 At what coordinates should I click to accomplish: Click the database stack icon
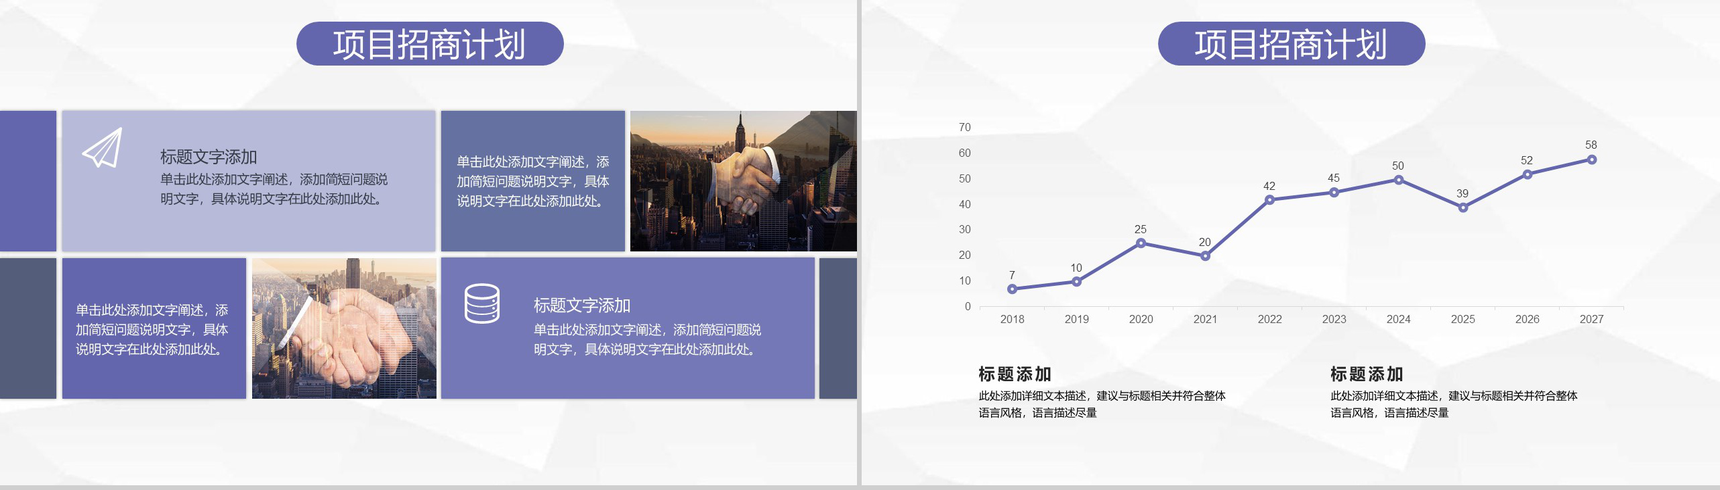[482, 304]
